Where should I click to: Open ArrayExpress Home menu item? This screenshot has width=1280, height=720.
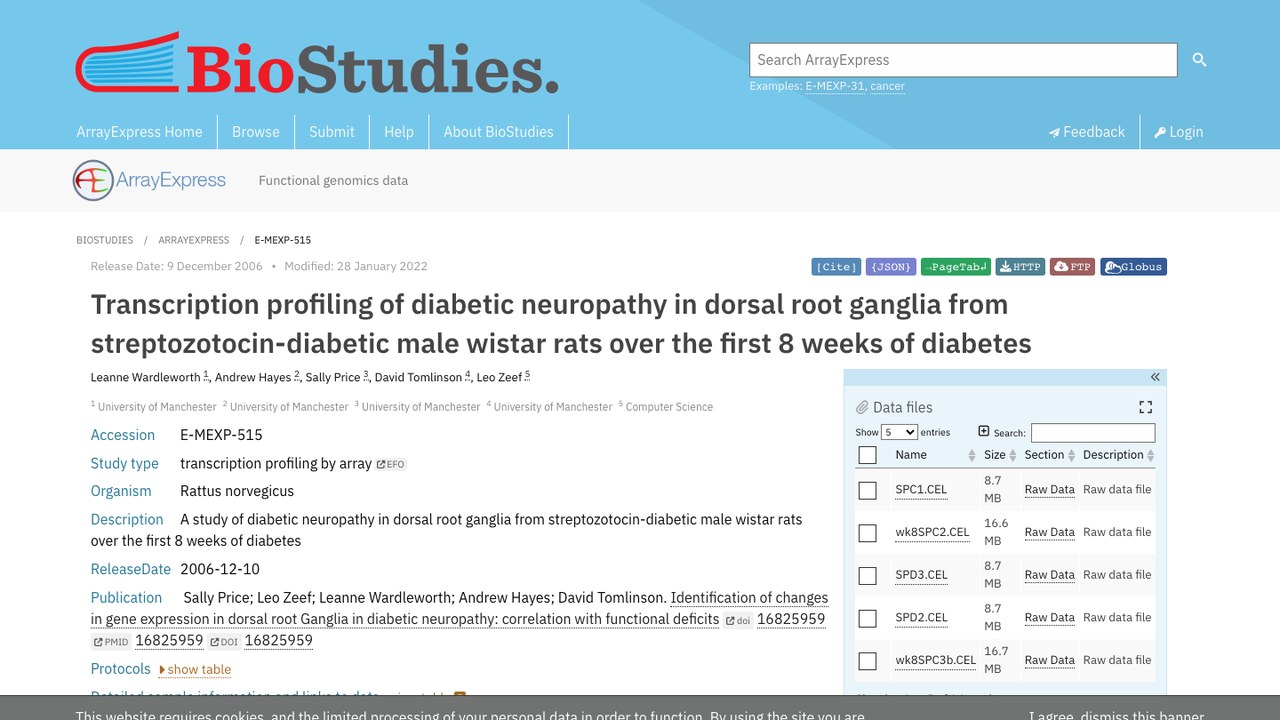pos(139,132)
